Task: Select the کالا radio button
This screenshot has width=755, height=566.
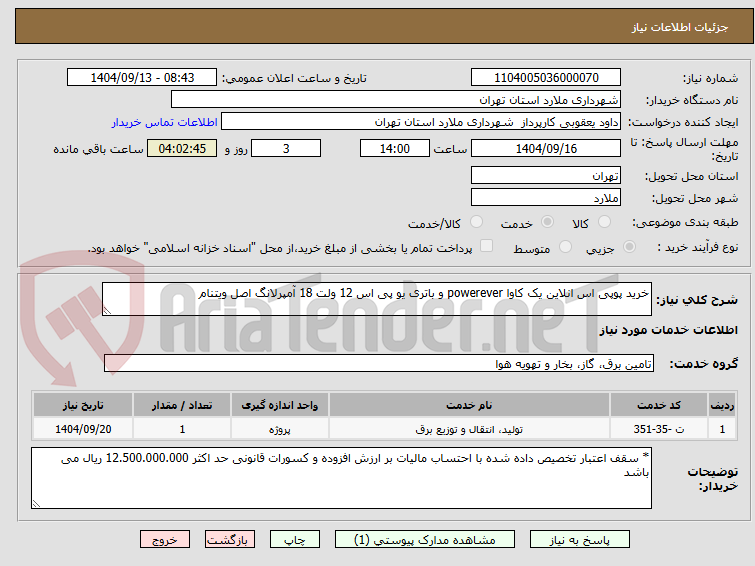Action: click(604, 222)
